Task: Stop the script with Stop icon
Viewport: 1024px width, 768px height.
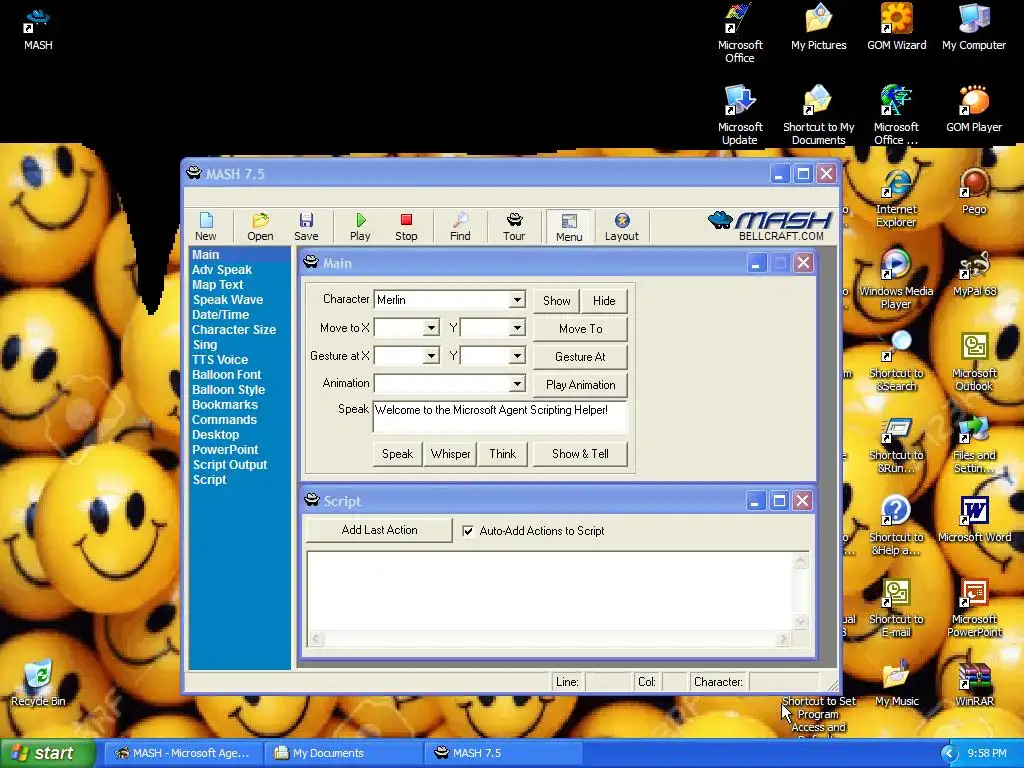Action: tap(406, 227)
